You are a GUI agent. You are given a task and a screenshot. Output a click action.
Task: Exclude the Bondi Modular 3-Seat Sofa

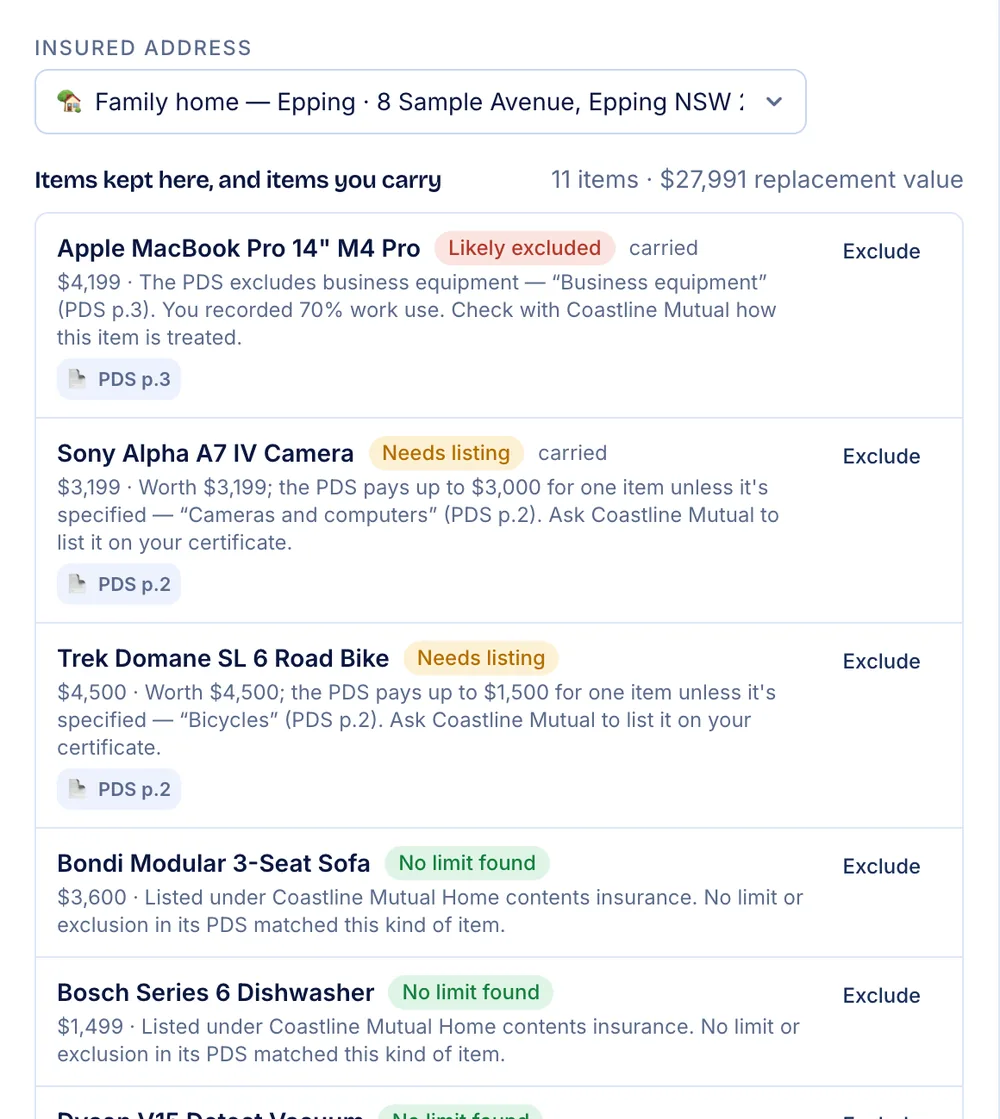[882, 866]
